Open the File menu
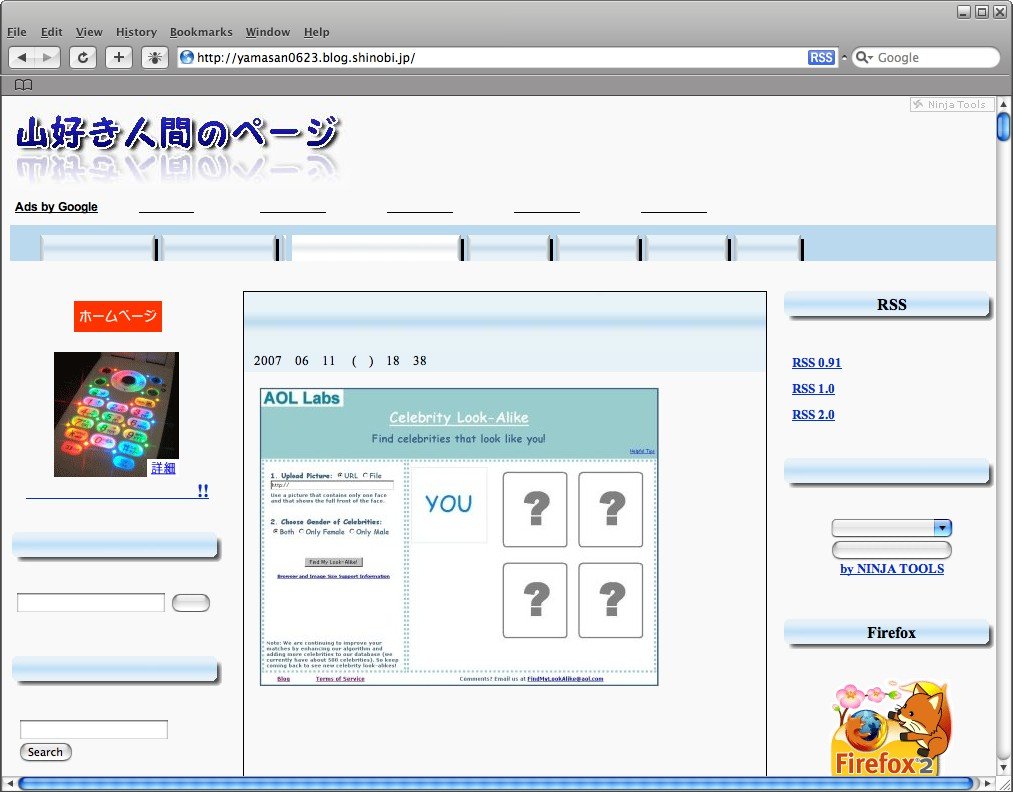1013x792 pixels. [17, 32]
